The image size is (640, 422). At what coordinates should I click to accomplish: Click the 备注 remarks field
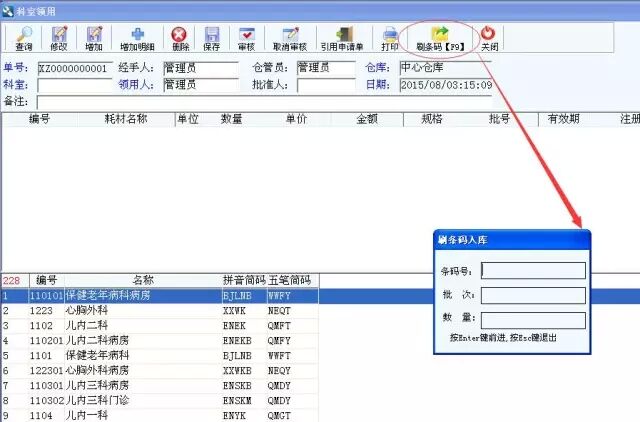(264, 102)
